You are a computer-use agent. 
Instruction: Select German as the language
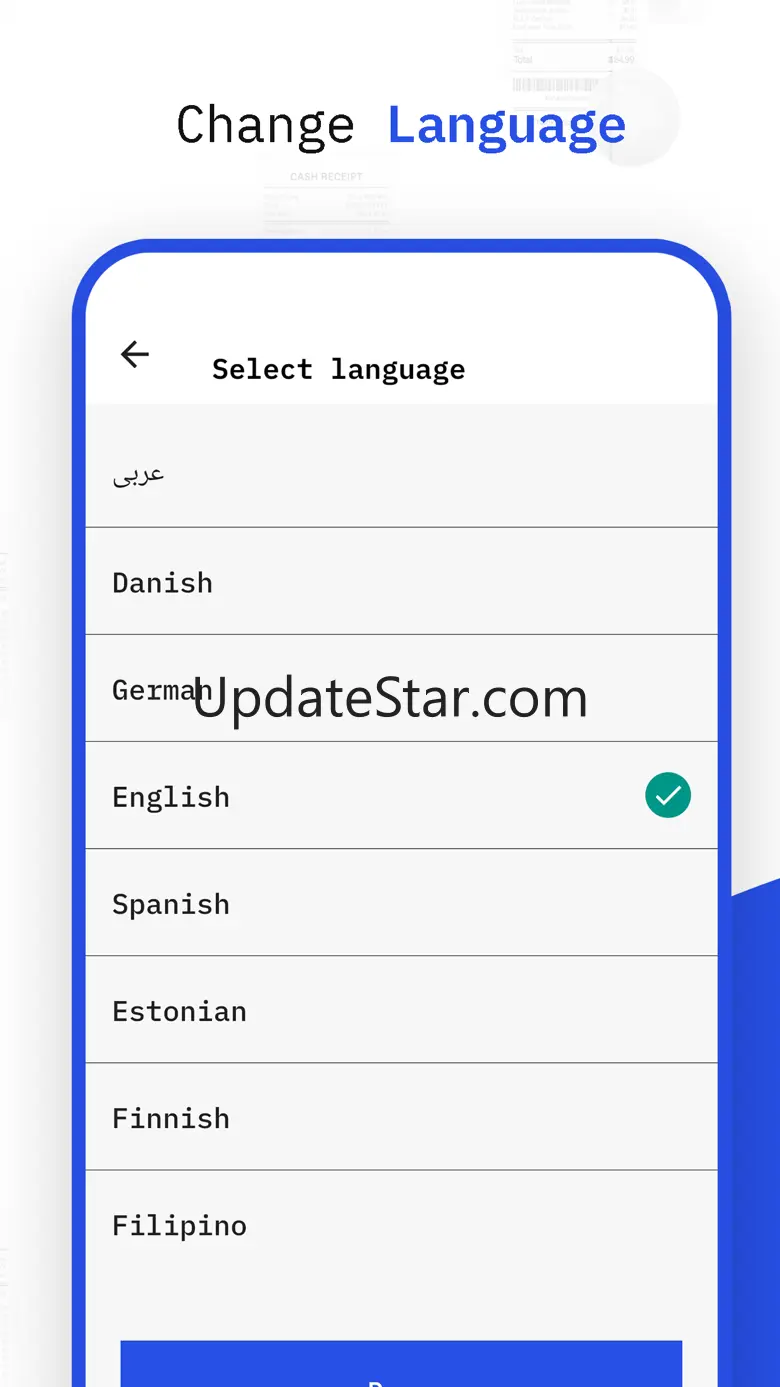click(x=401, y=688)
